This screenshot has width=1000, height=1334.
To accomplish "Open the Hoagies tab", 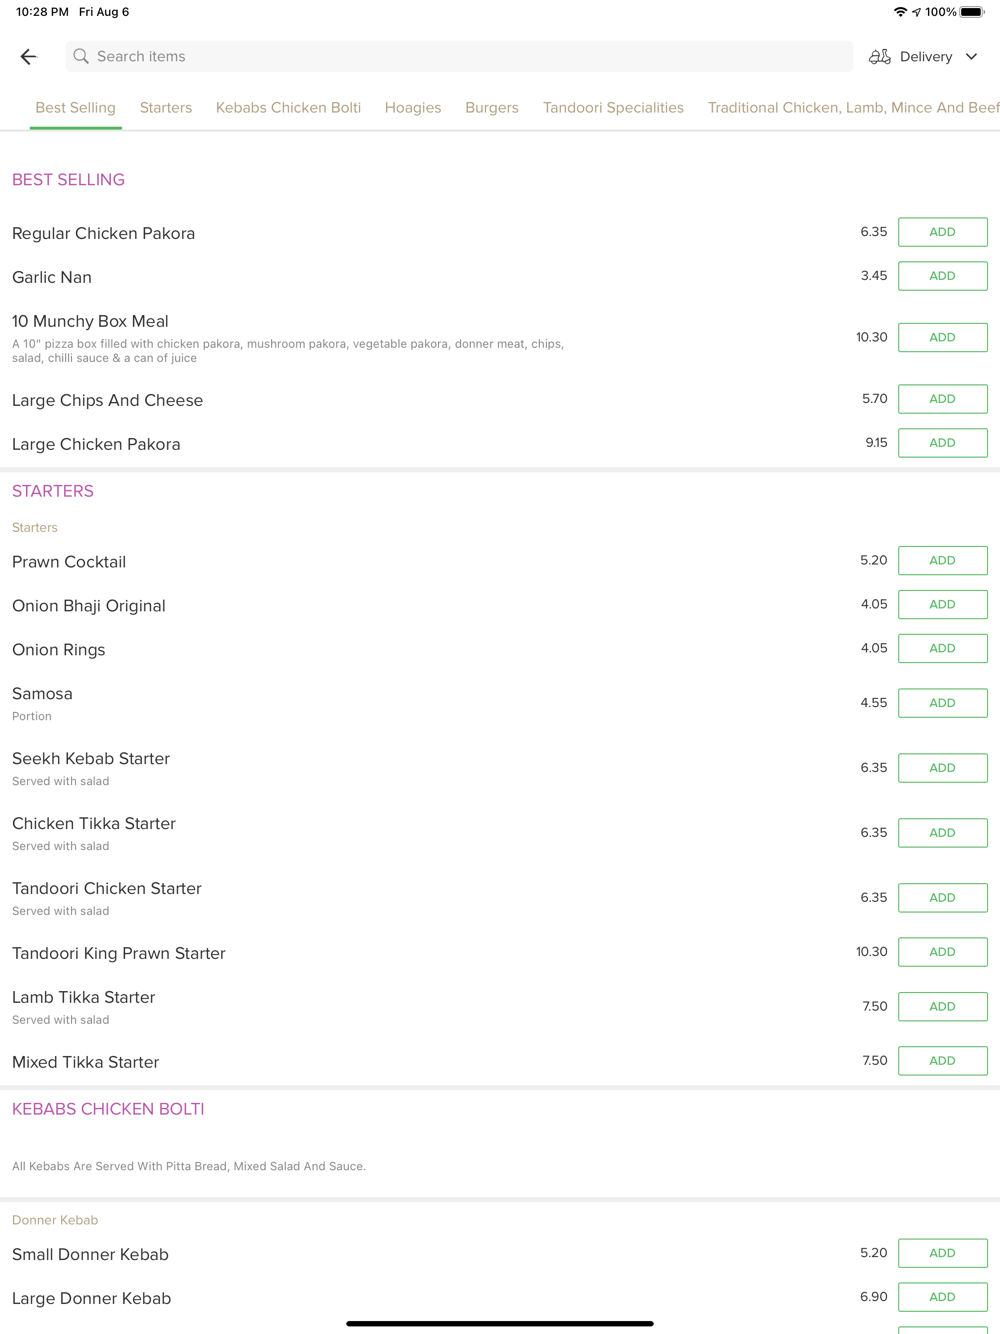I will (413, 108).
